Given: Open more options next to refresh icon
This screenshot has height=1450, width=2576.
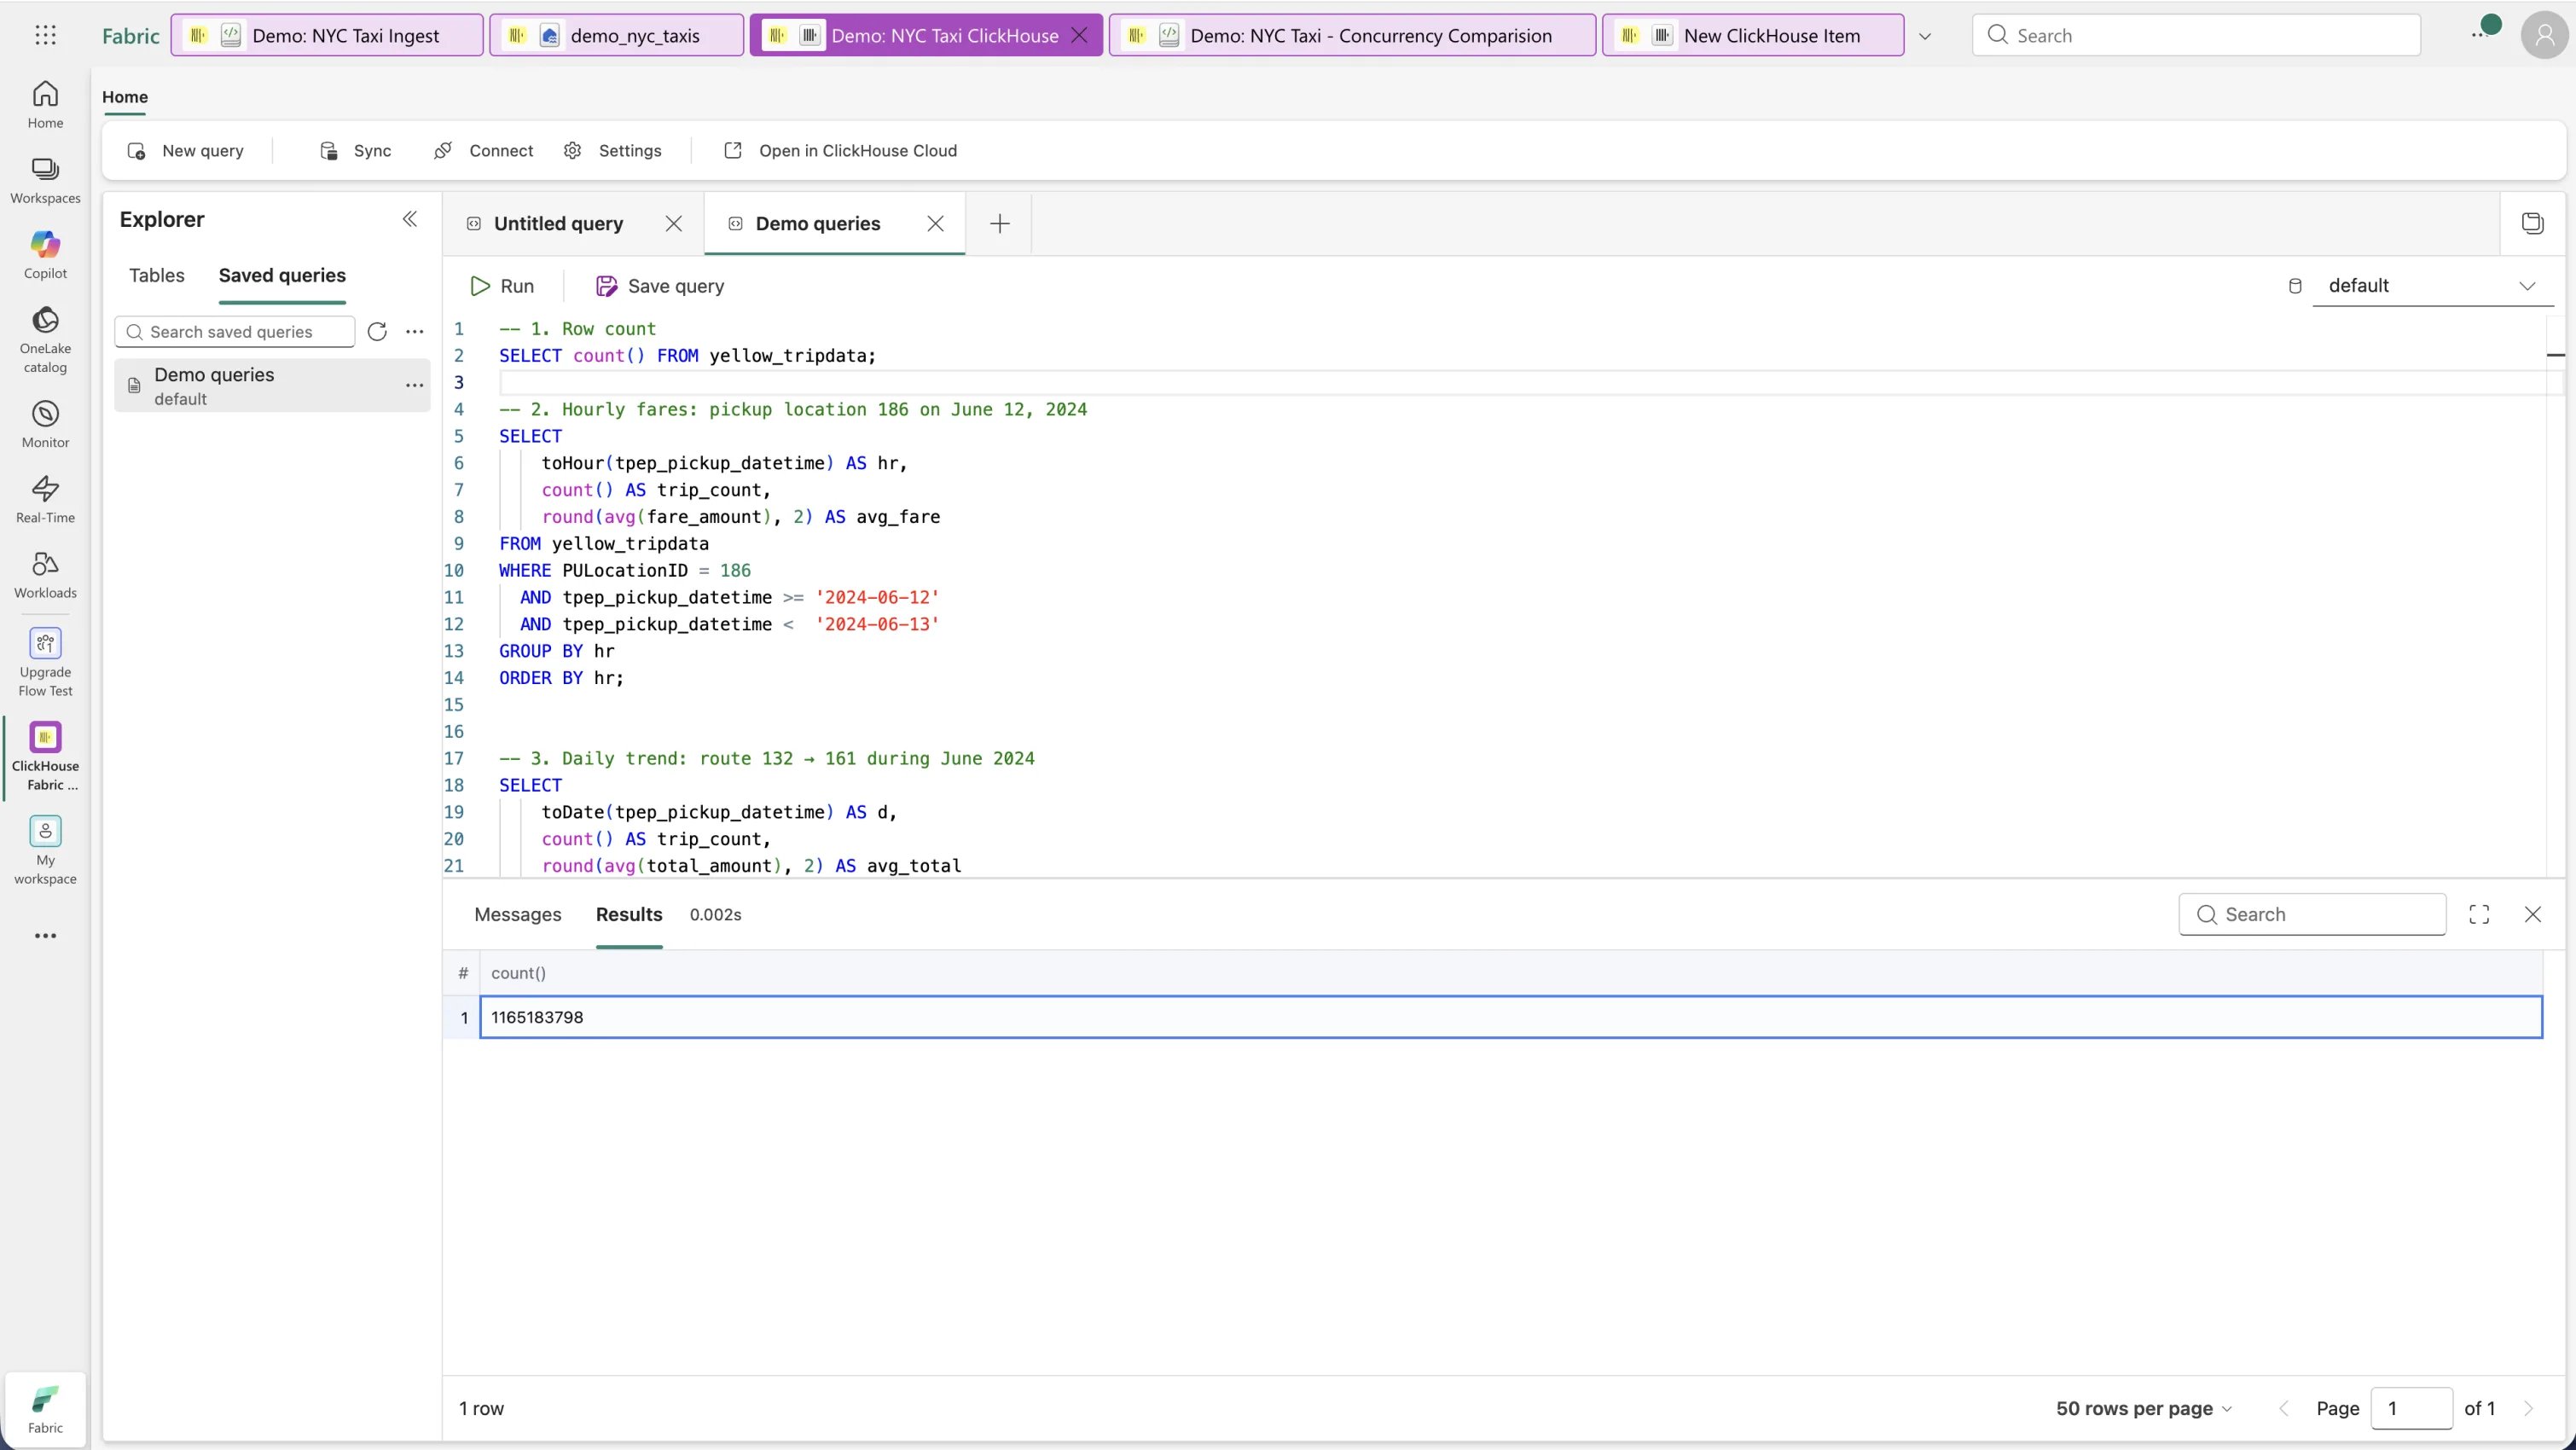Looking at the screenshot, I should click(414, 332).
